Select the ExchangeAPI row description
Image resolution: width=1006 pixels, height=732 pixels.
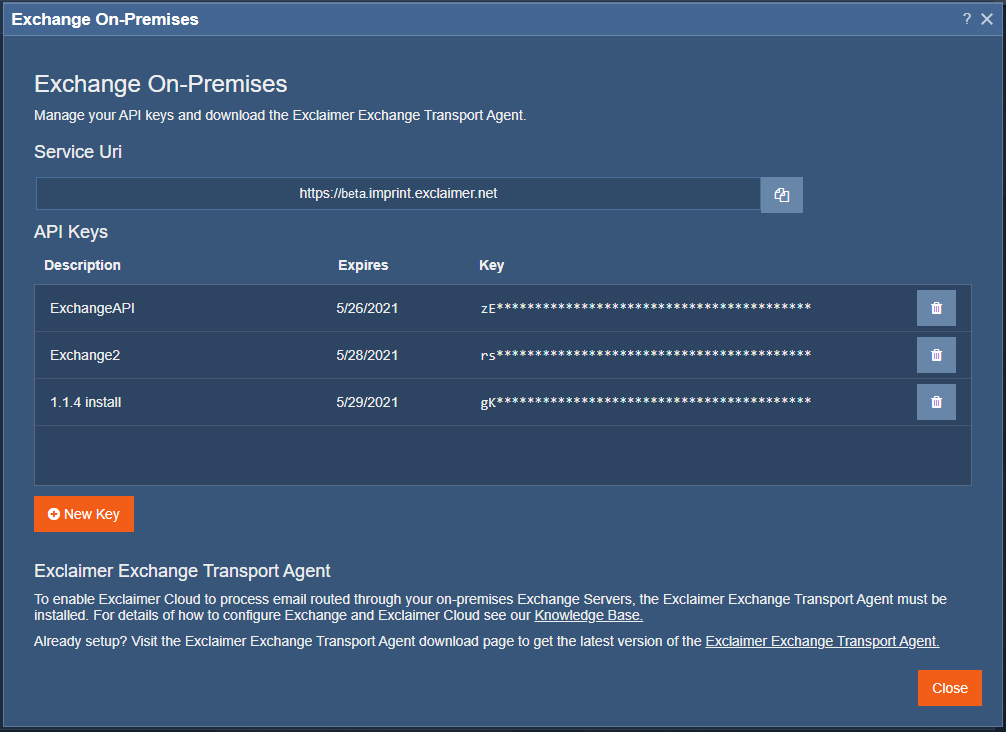tap(92, 308)
